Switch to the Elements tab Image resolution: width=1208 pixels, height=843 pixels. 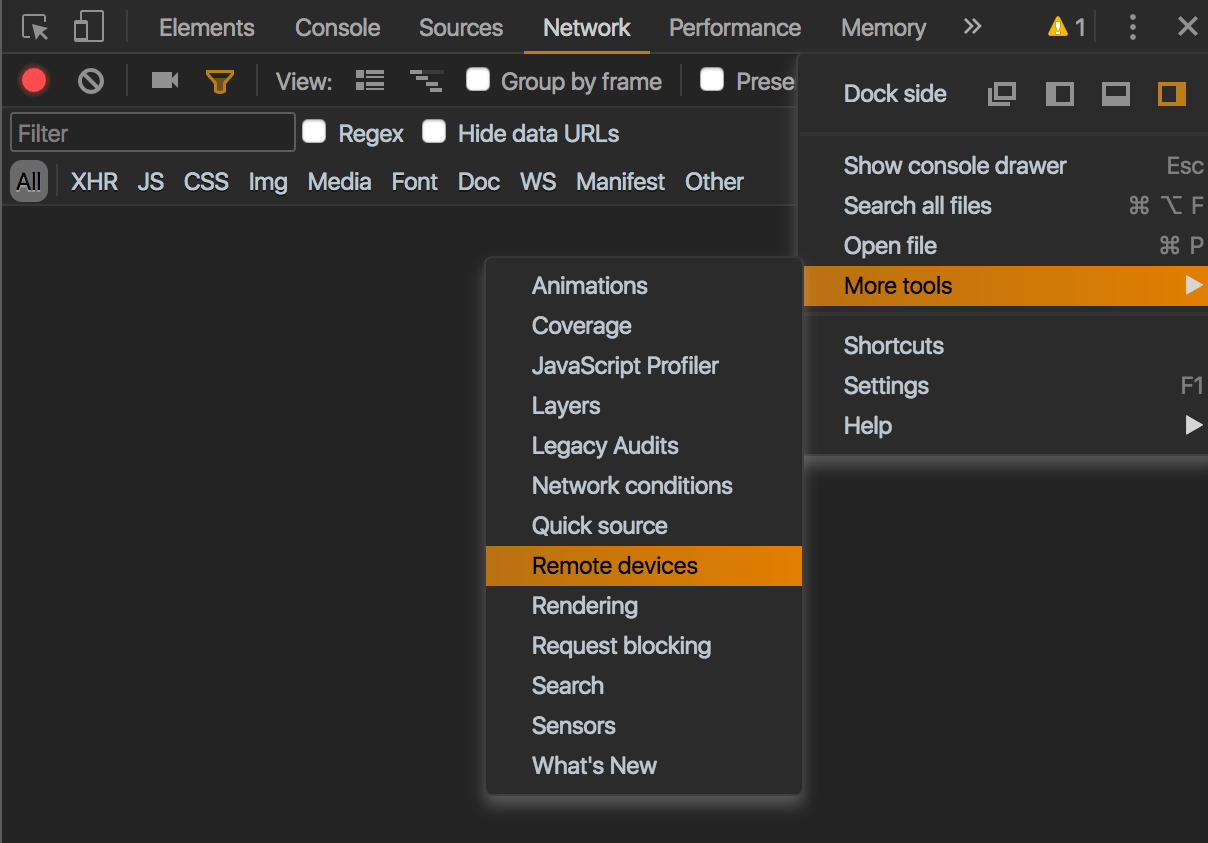click(x=206, y=27)
